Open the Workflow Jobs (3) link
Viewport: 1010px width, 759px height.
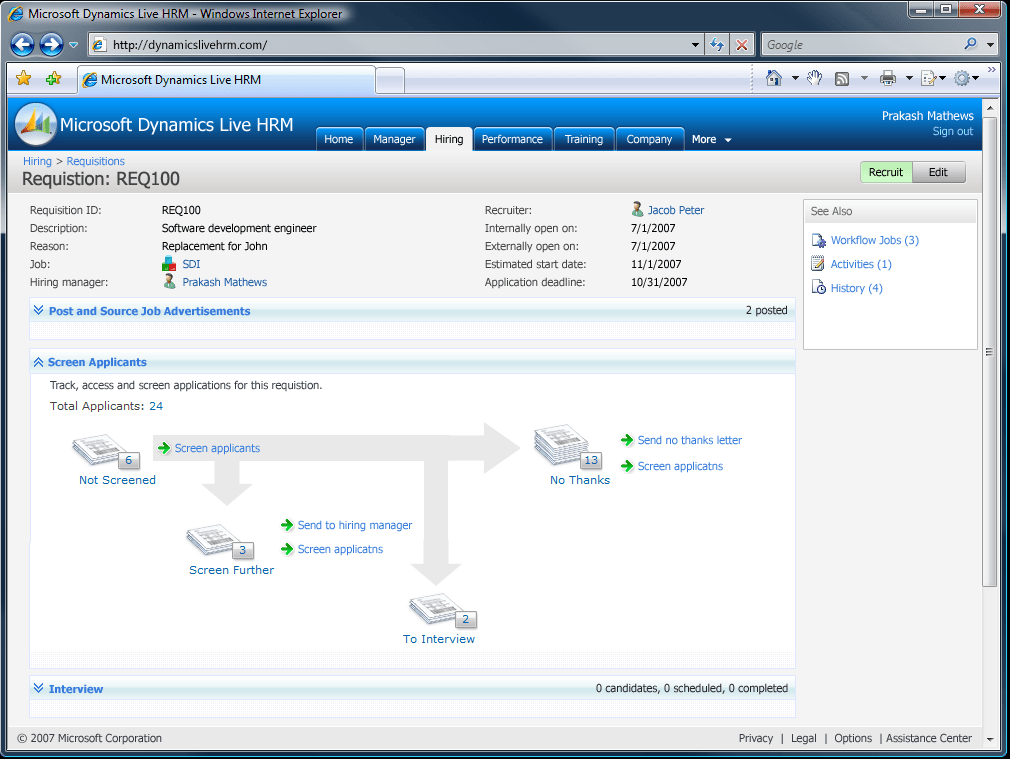coord(874,240)
